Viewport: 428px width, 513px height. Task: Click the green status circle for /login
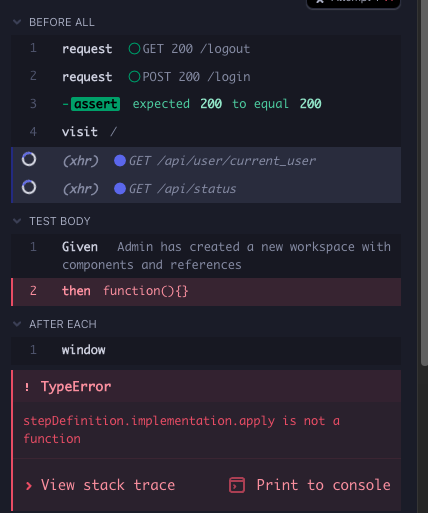134,77
